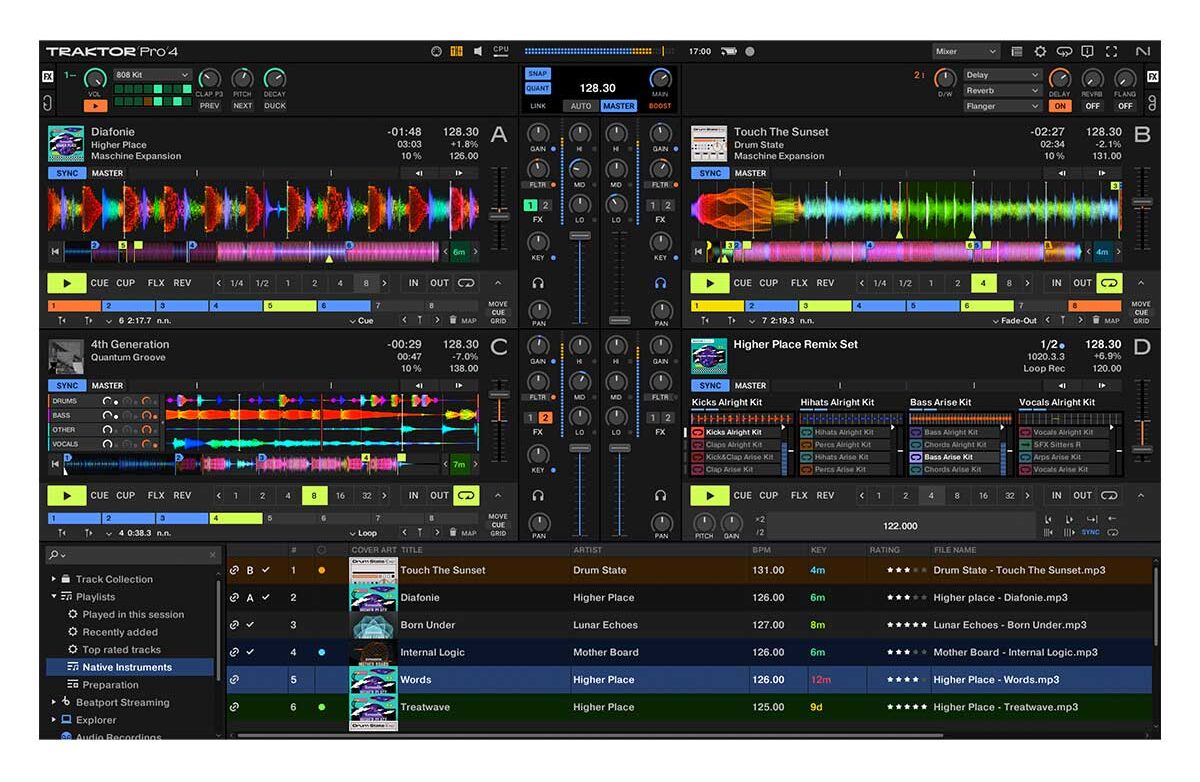Screen dimensions: 1200x782
Task: Select the Recently added playlist
Action: (119, 632)
